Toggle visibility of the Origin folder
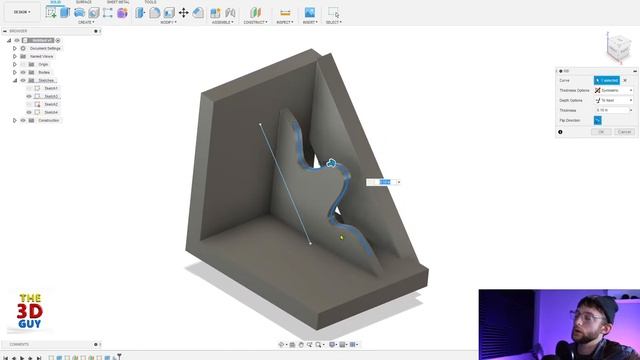640x360 pixels. [23, 64]
